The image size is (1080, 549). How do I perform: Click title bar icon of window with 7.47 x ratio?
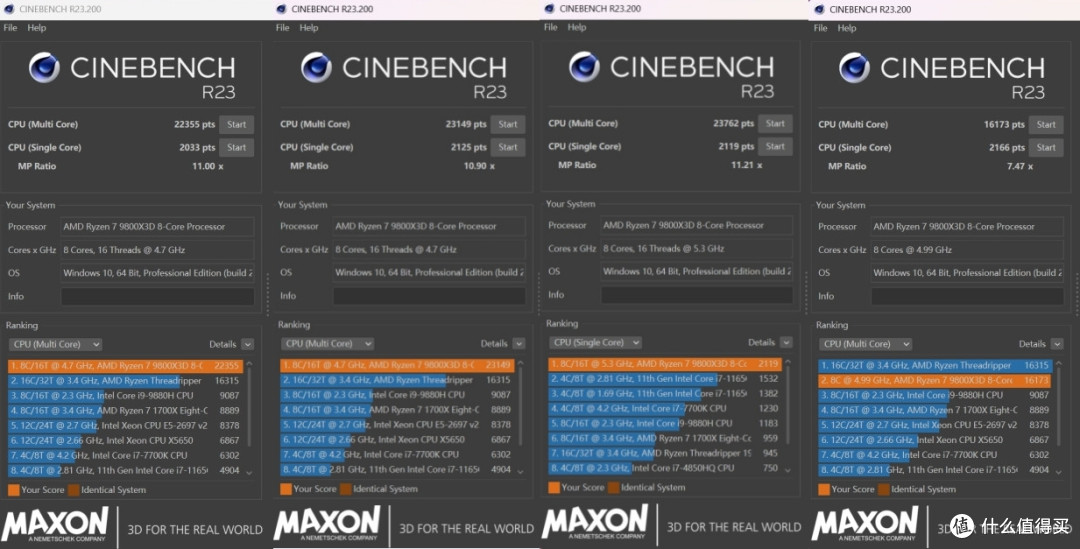[x=819, y=9]
